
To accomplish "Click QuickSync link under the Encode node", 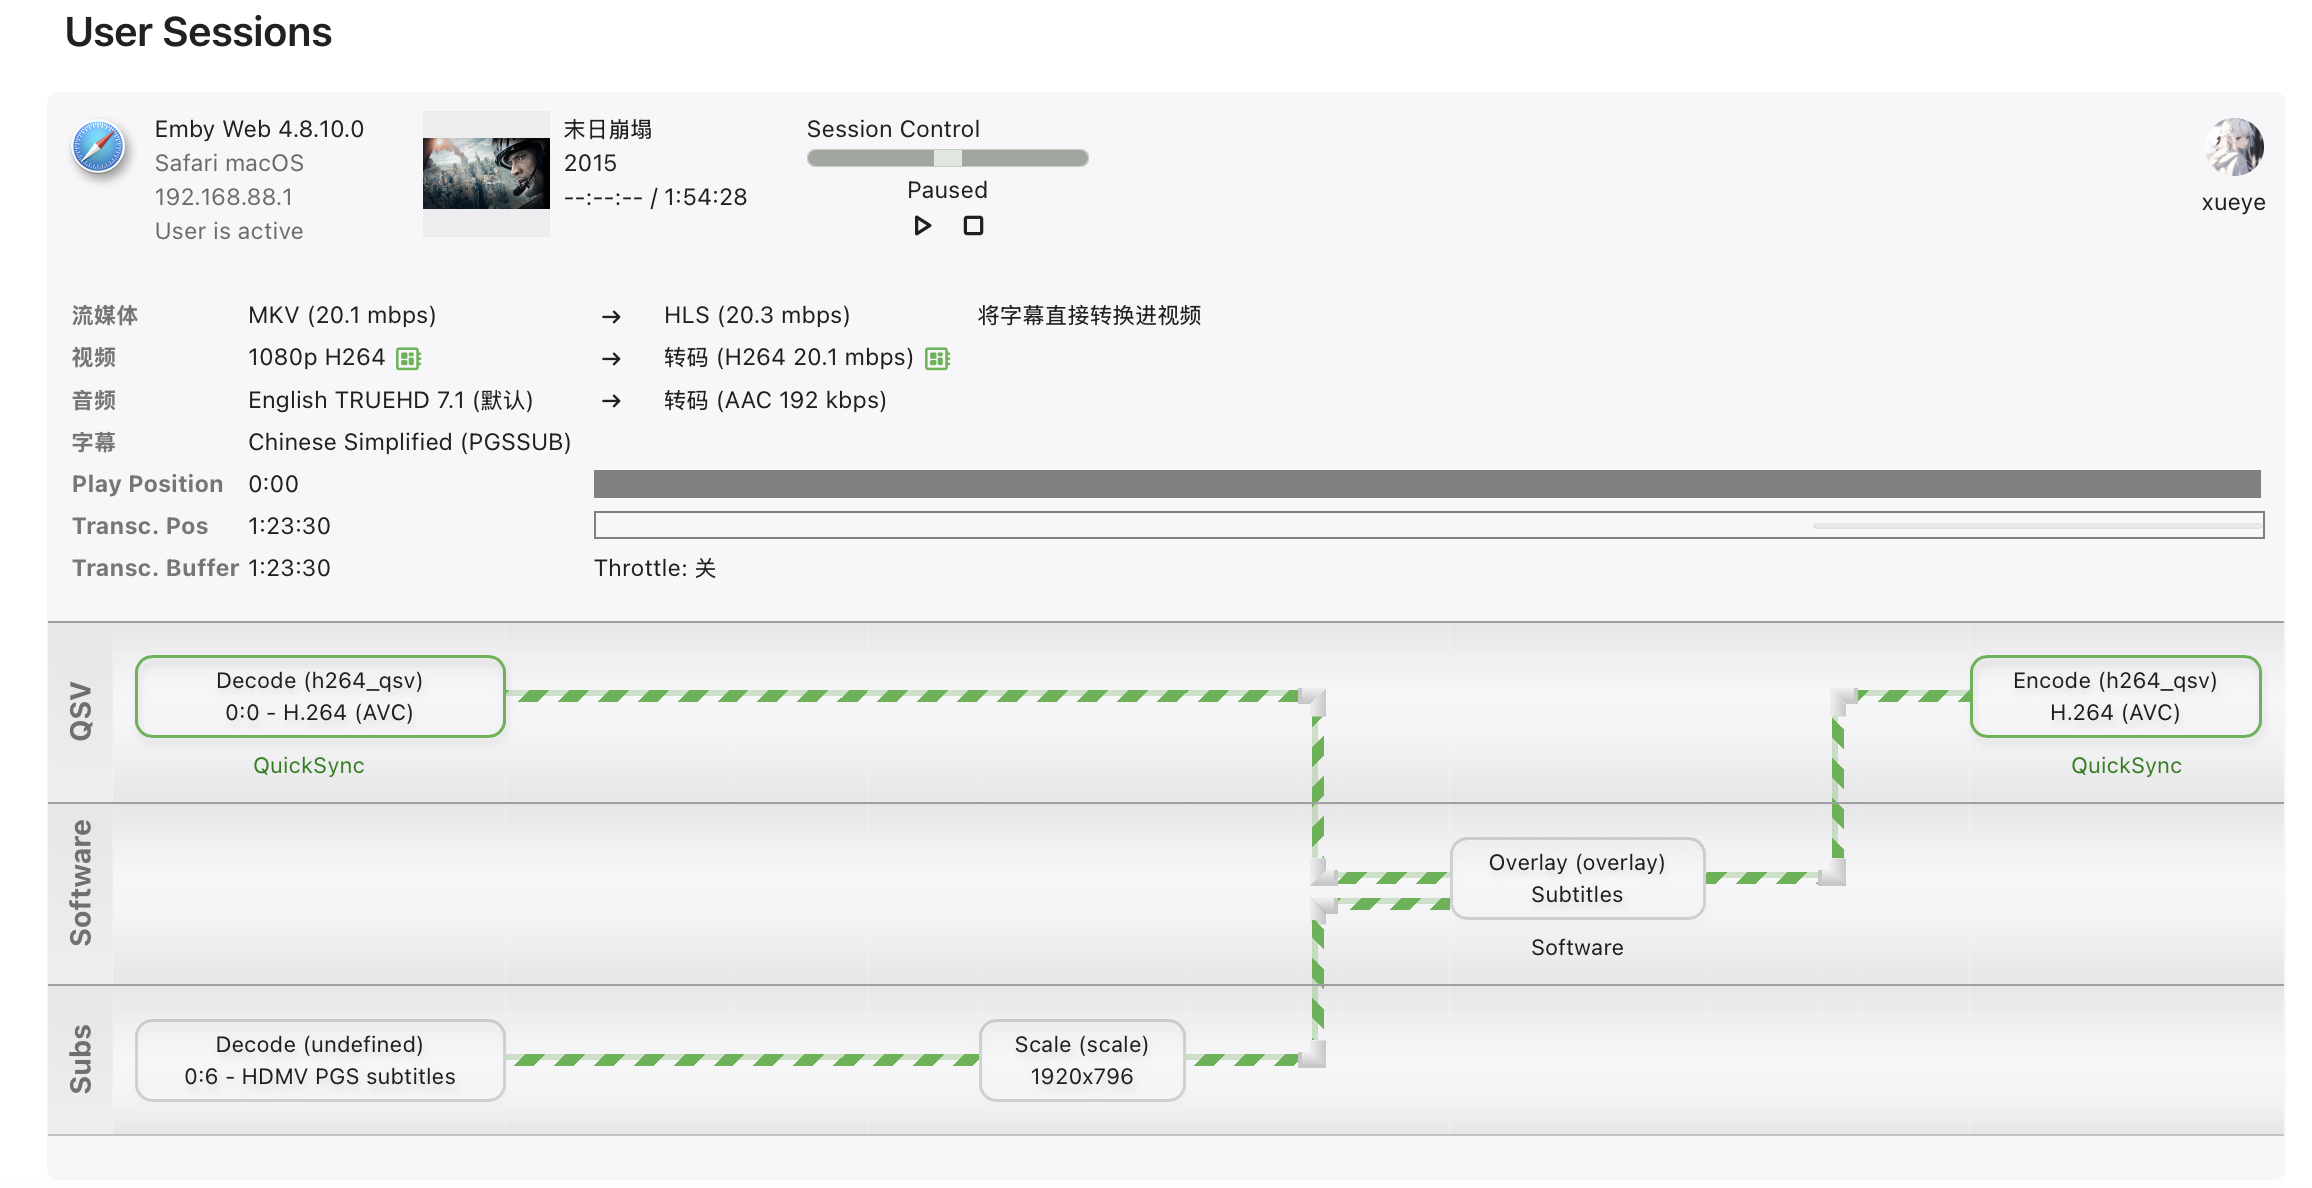I will click(x=2126, y=765).
